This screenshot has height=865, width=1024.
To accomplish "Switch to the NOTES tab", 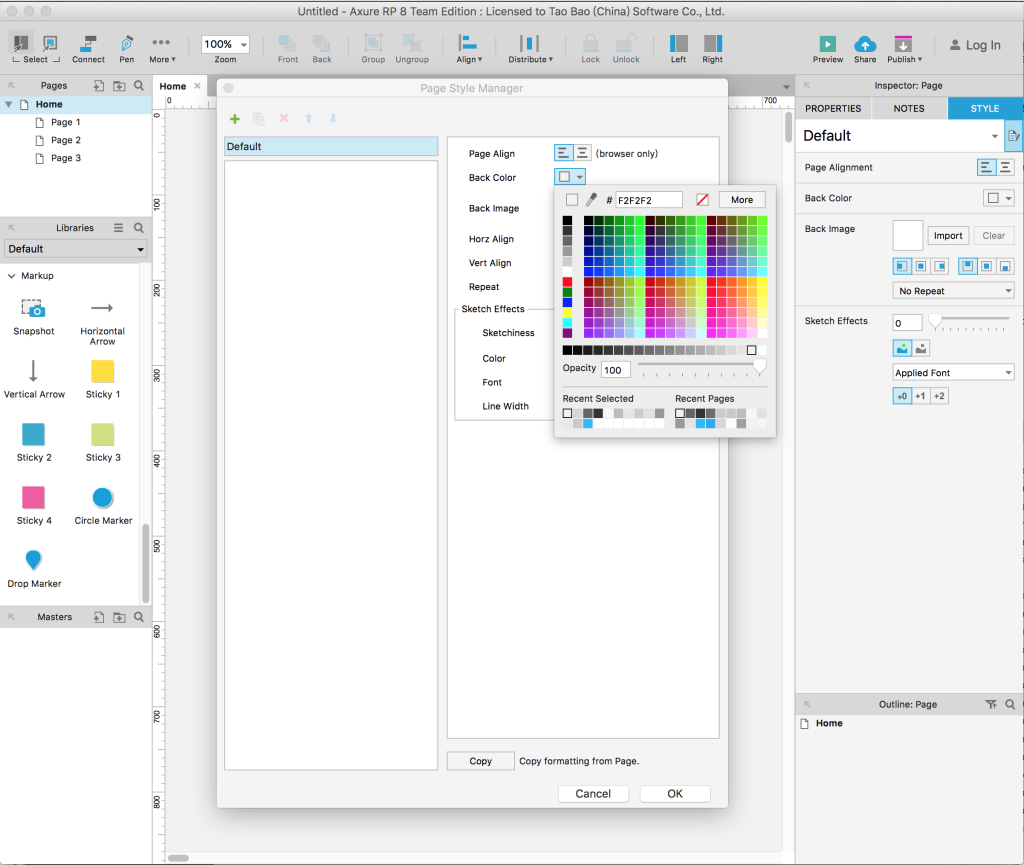I will point(908,108).
